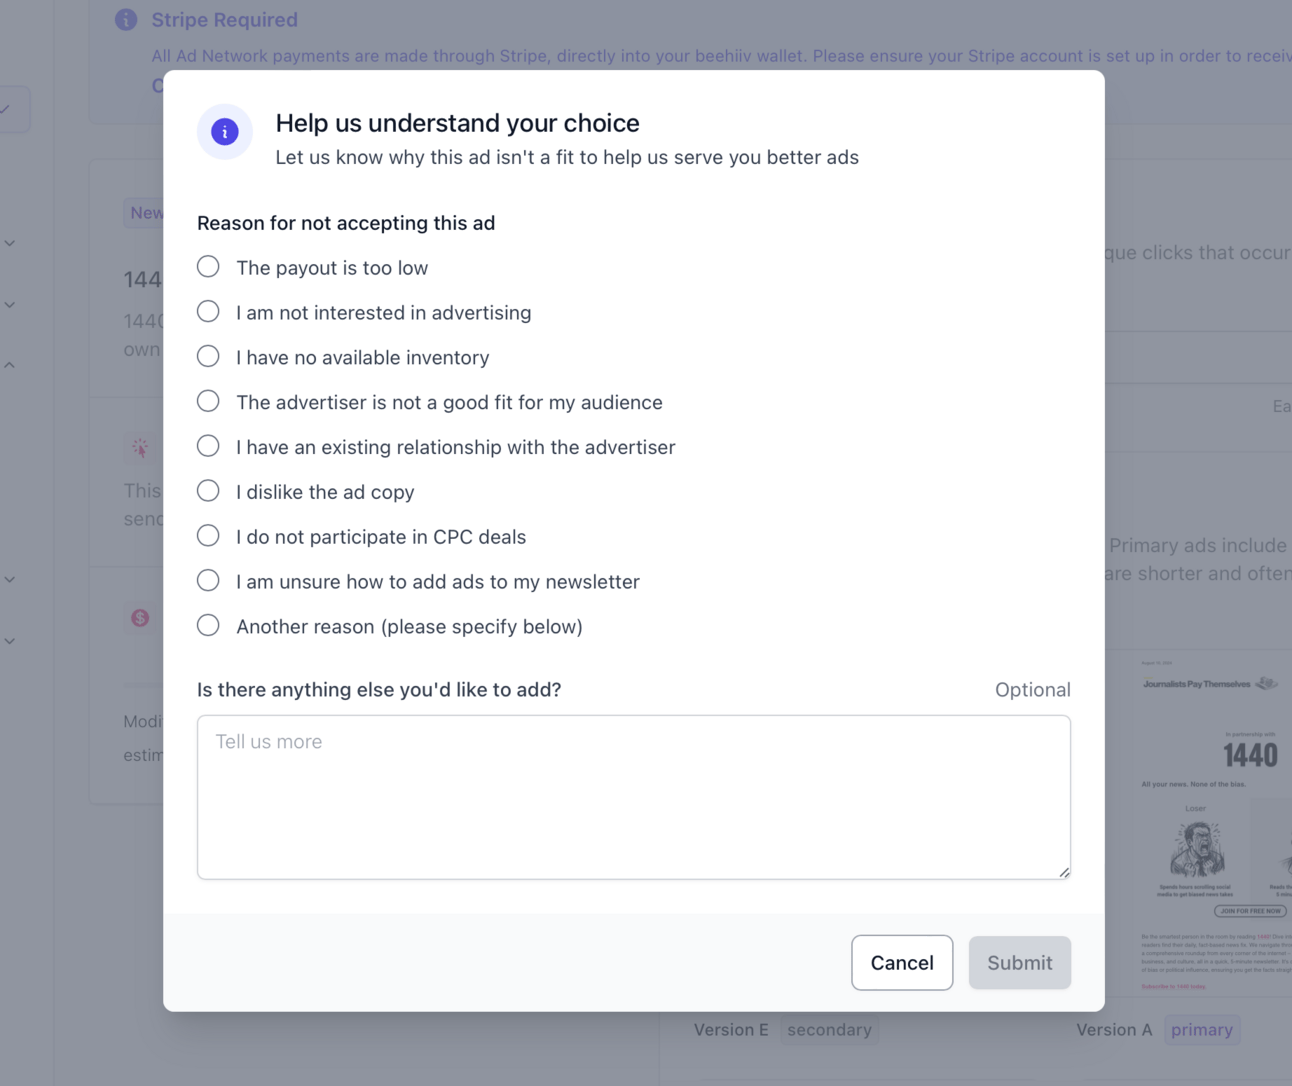Screen dimensions: 1292x1086
Task: Click the info icon beside the dialog title
Action: coord(225,132)
